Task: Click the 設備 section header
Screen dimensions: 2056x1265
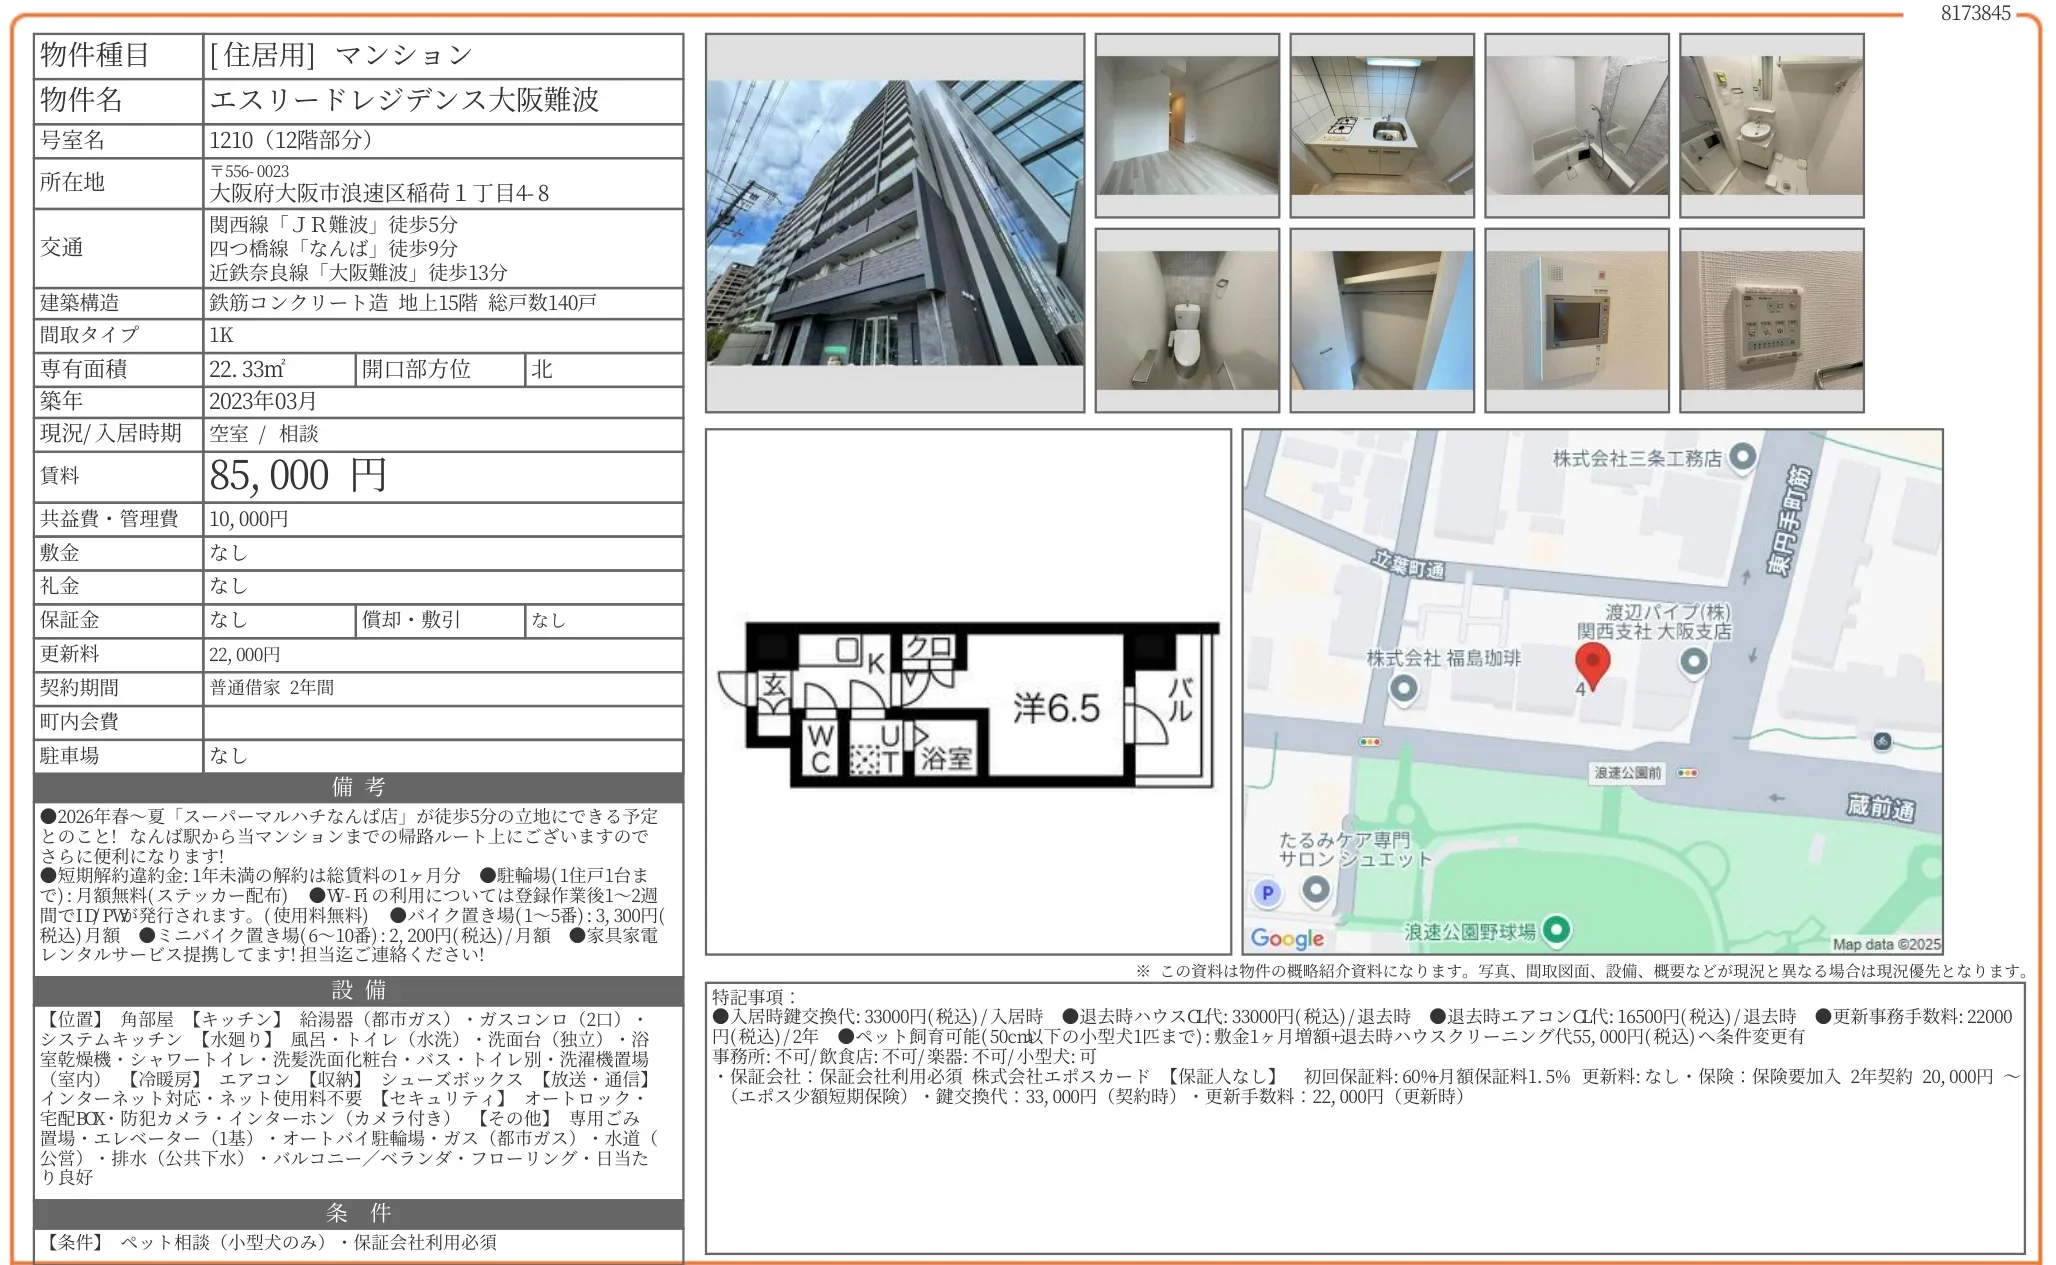Action: pos(358,990)
